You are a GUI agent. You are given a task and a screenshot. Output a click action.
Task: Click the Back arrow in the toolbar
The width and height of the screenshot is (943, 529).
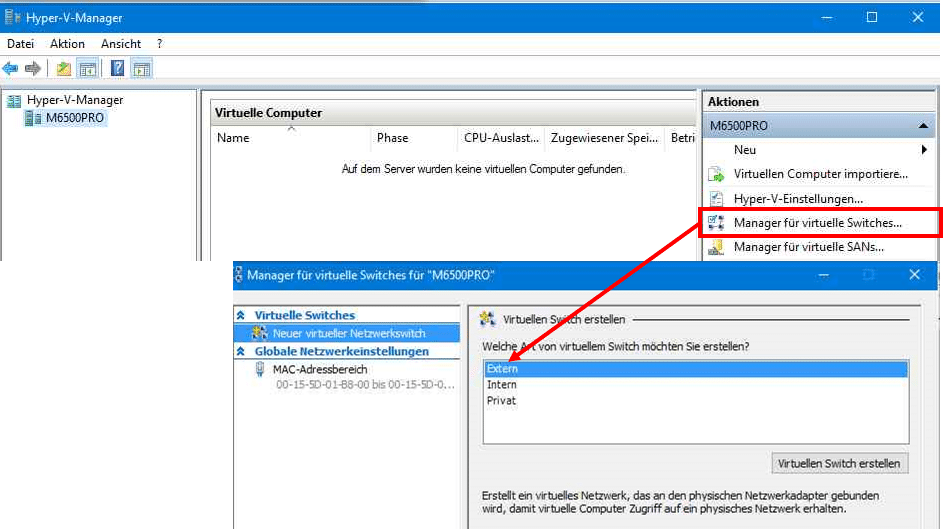tap(10, 69)
